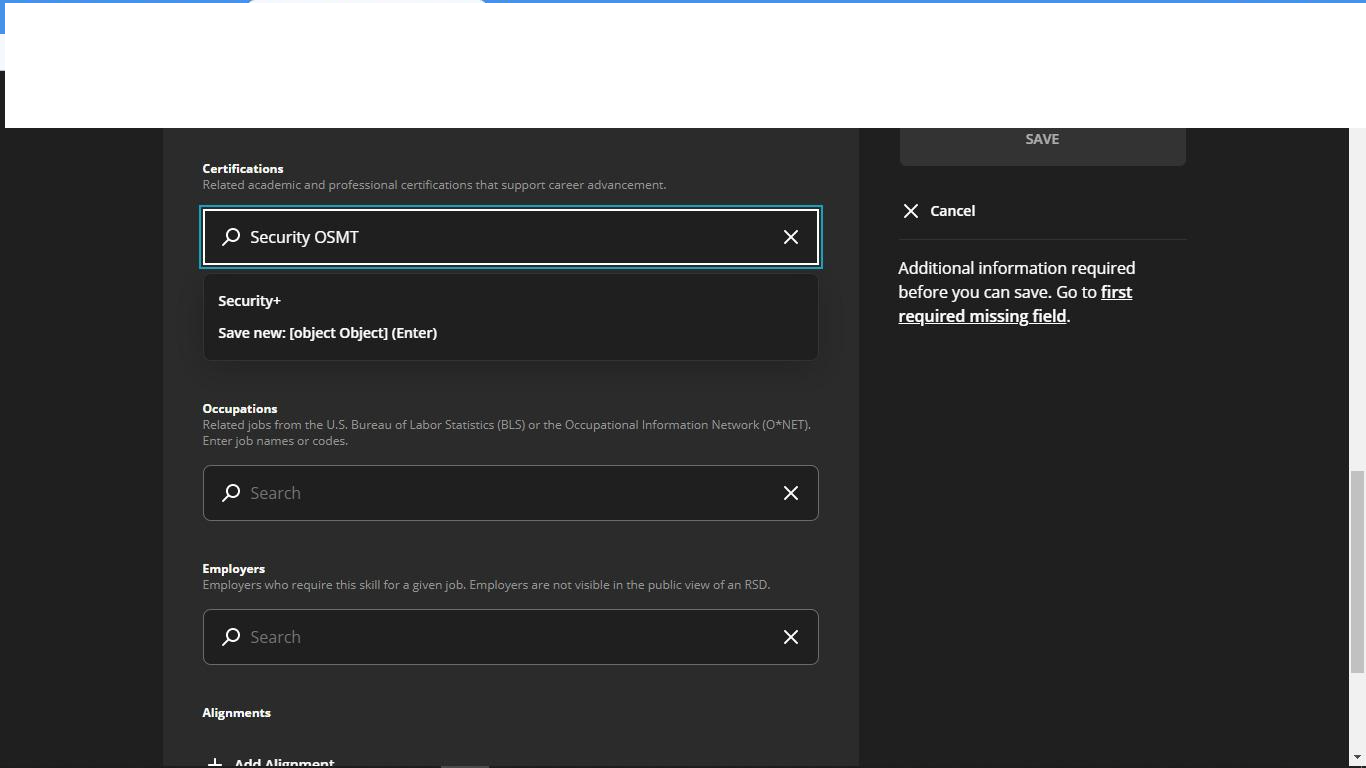1366x768 pixels.
Task: Choose the Save new option in suggestions
Action: click(x=328, y=332)
